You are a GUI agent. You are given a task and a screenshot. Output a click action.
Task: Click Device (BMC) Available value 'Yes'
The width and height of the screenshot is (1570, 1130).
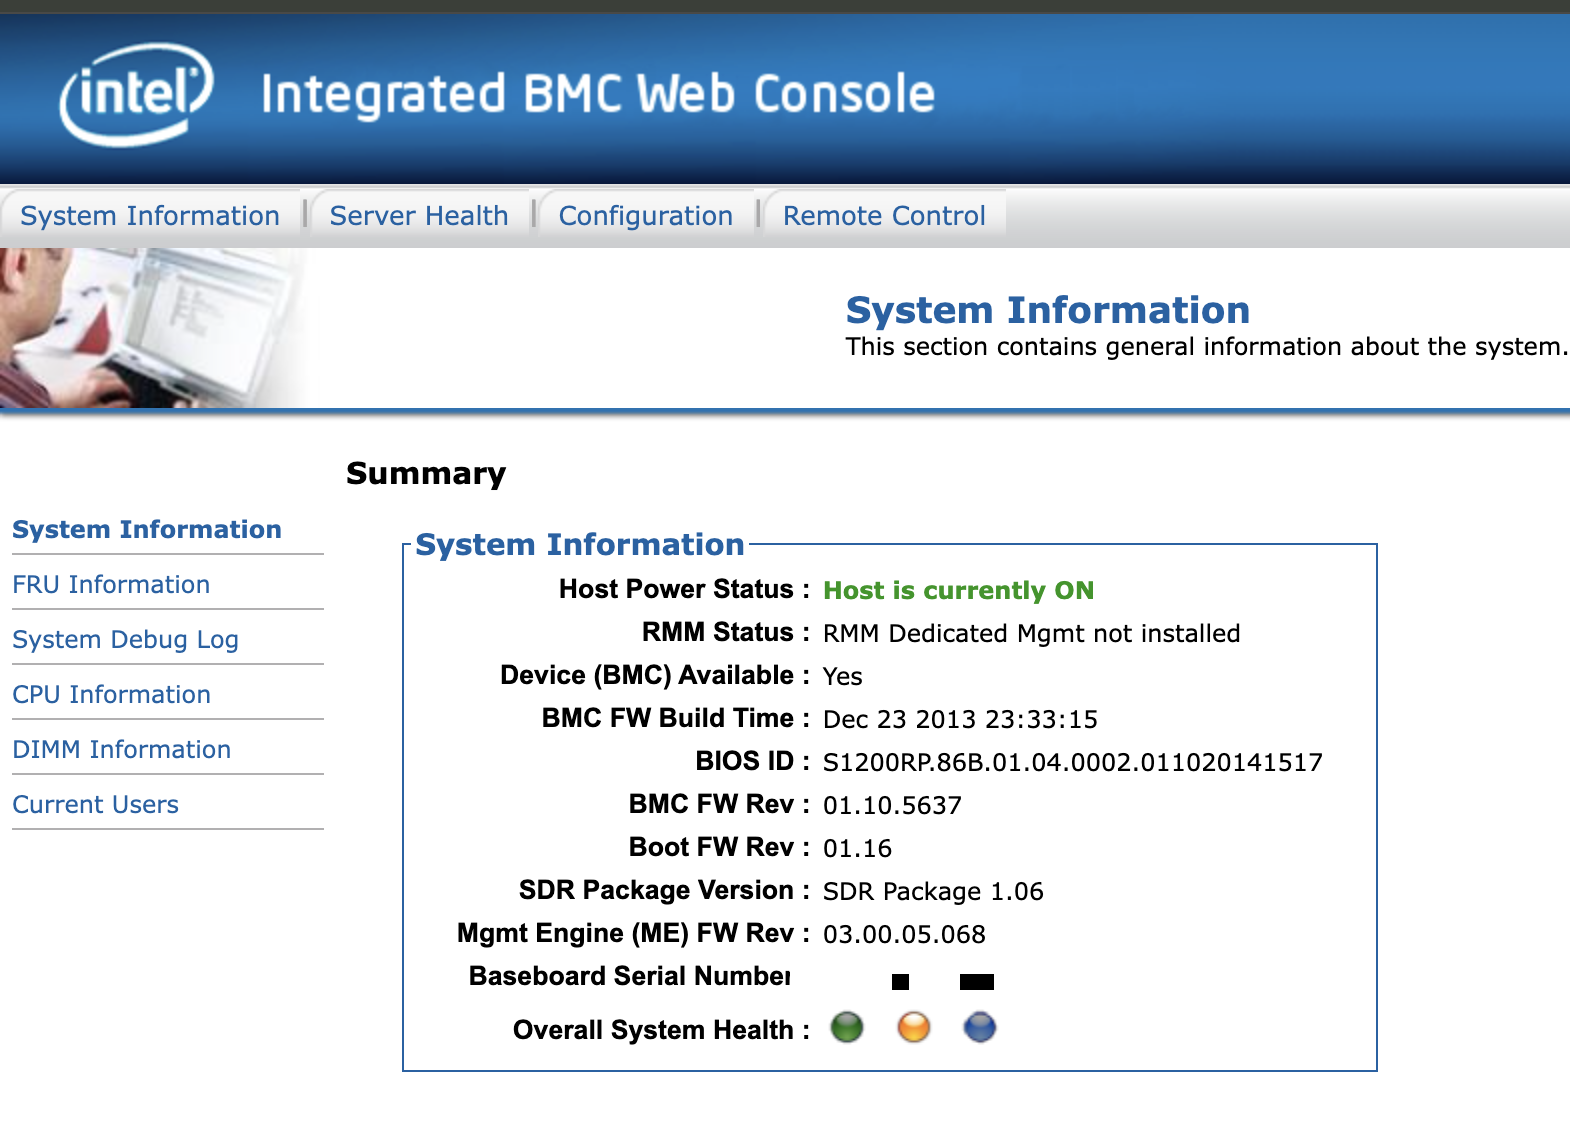click(842, 676)
